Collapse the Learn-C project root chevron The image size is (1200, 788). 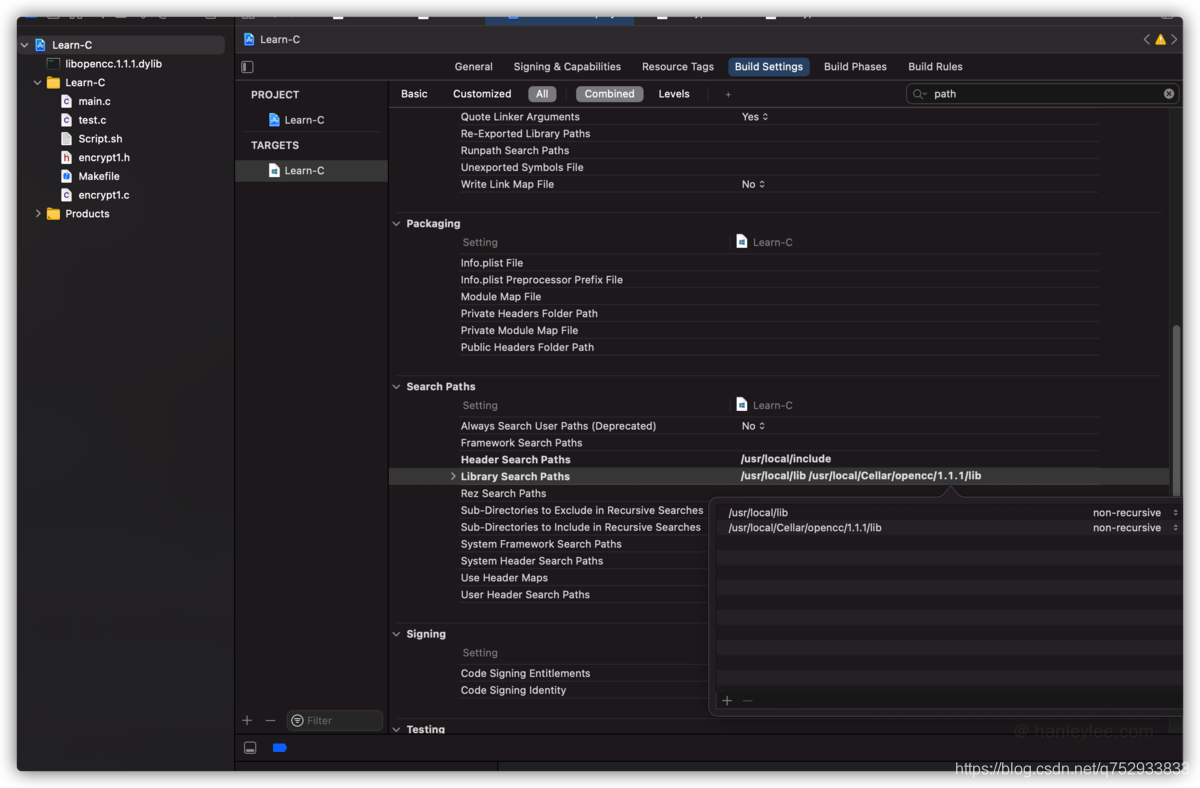(25, 45)
